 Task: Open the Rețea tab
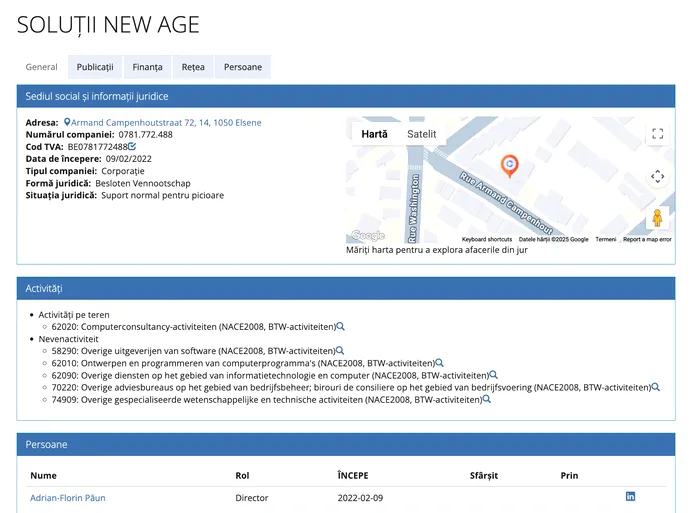(x=193, y=67)
